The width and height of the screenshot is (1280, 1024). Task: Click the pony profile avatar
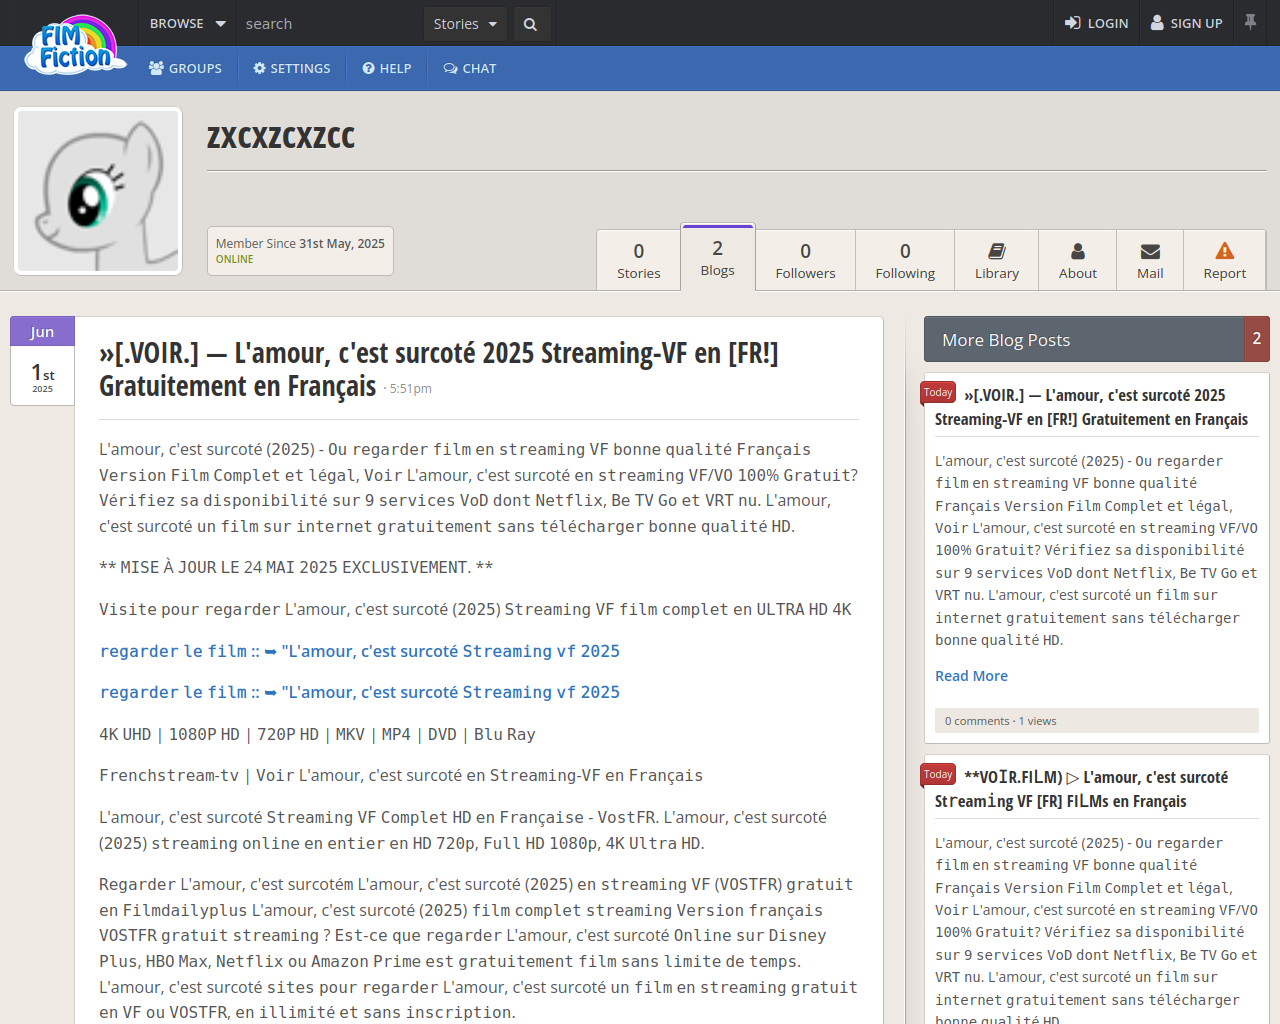98,191
